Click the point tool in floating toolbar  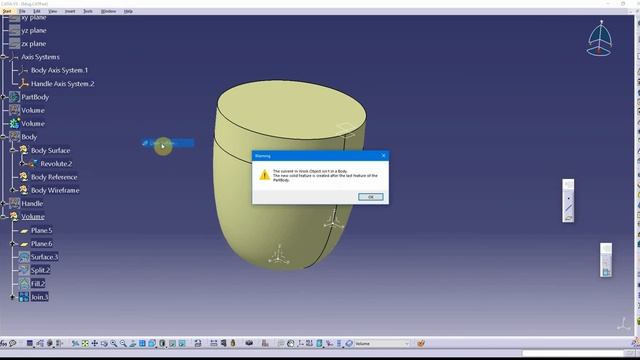pos(568,198)
